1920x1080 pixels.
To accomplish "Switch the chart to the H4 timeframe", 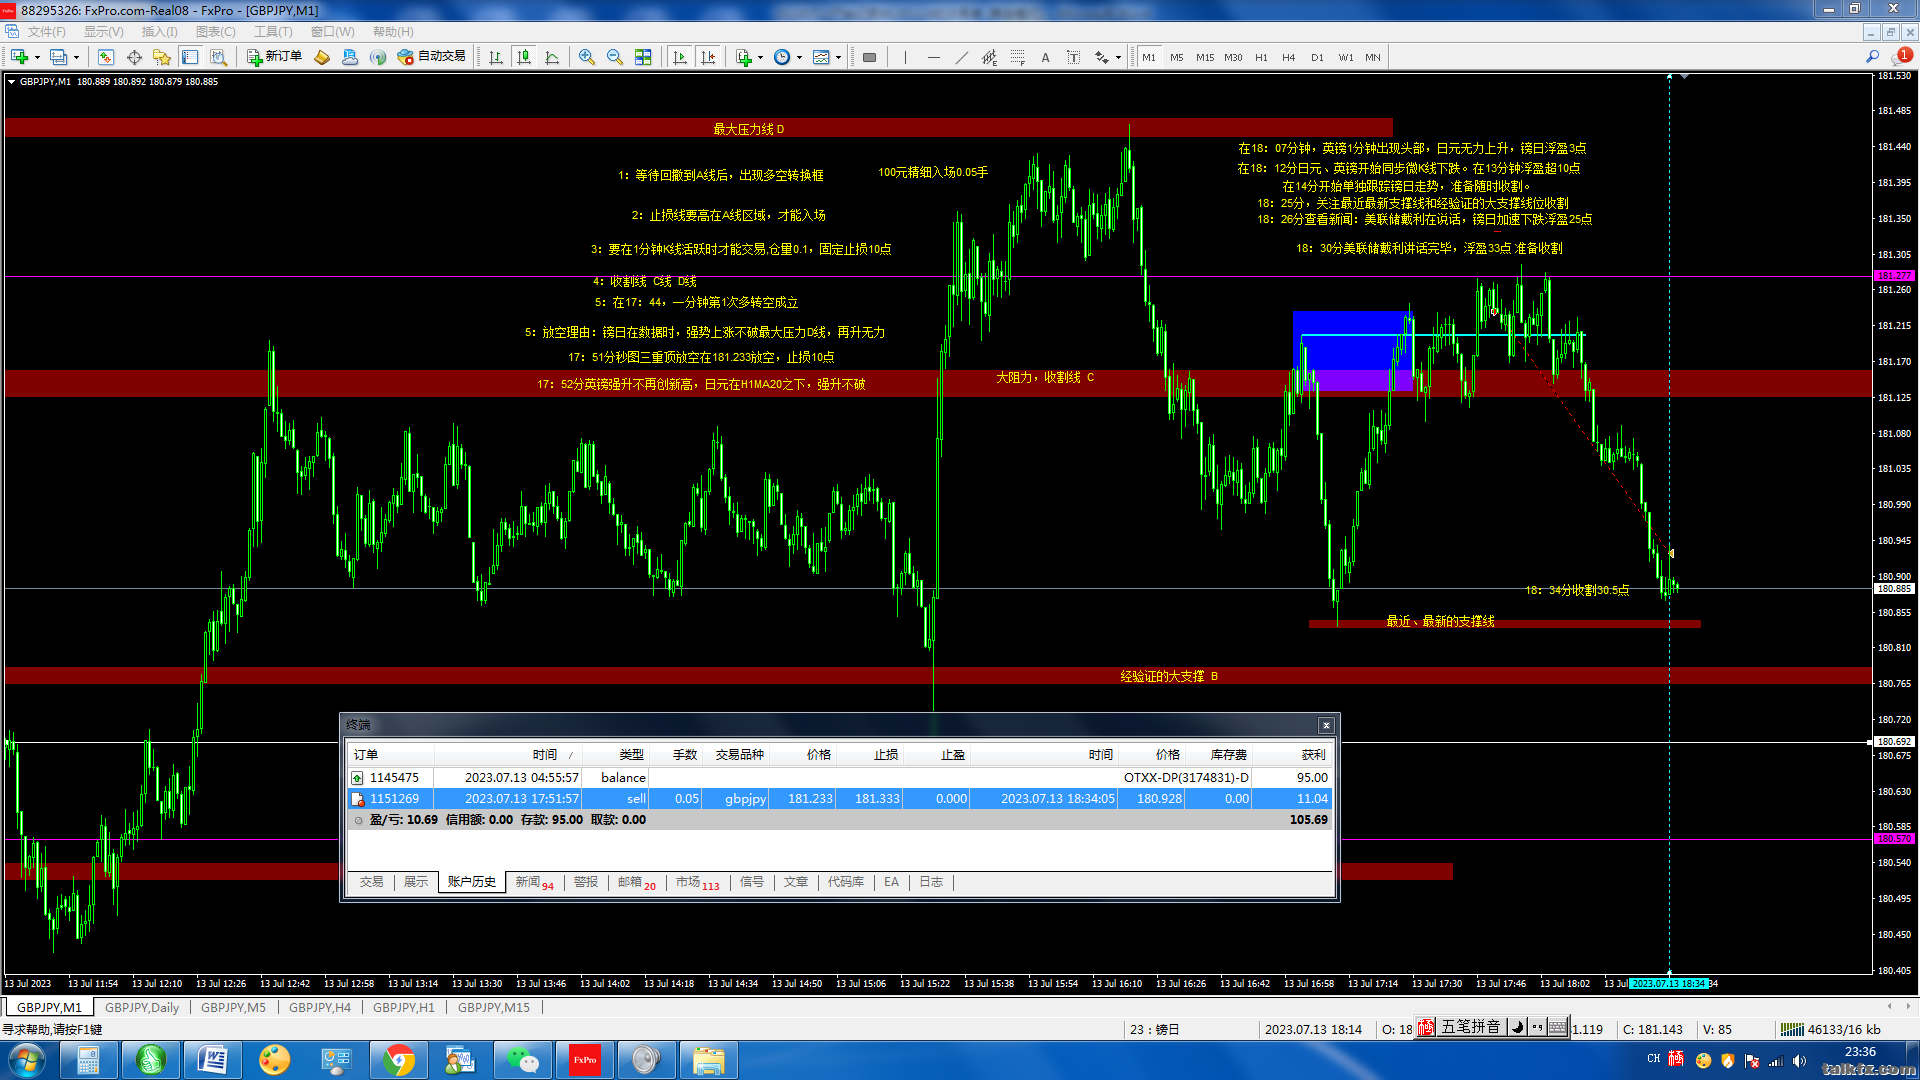I will (x=1289, y=57).
